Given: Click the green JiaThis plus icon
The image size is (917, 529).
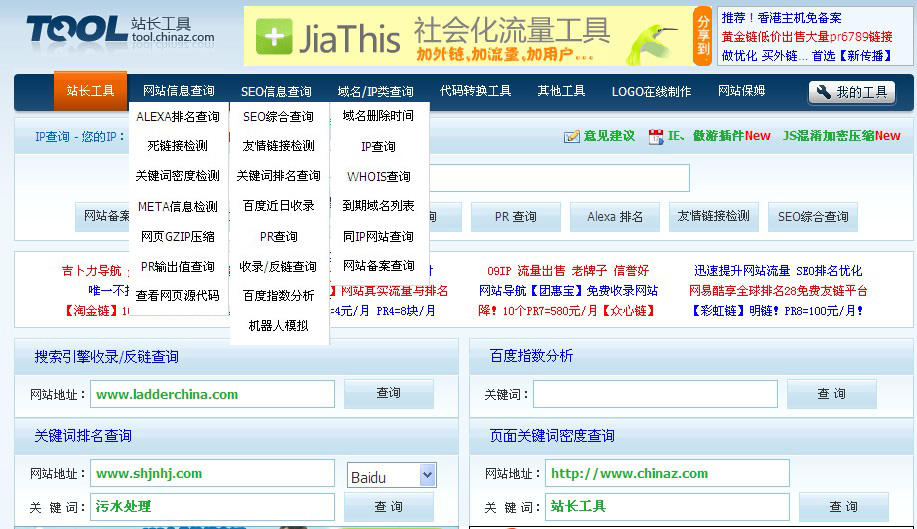Looking at the screenshot, I should click(x=274, y=36).
